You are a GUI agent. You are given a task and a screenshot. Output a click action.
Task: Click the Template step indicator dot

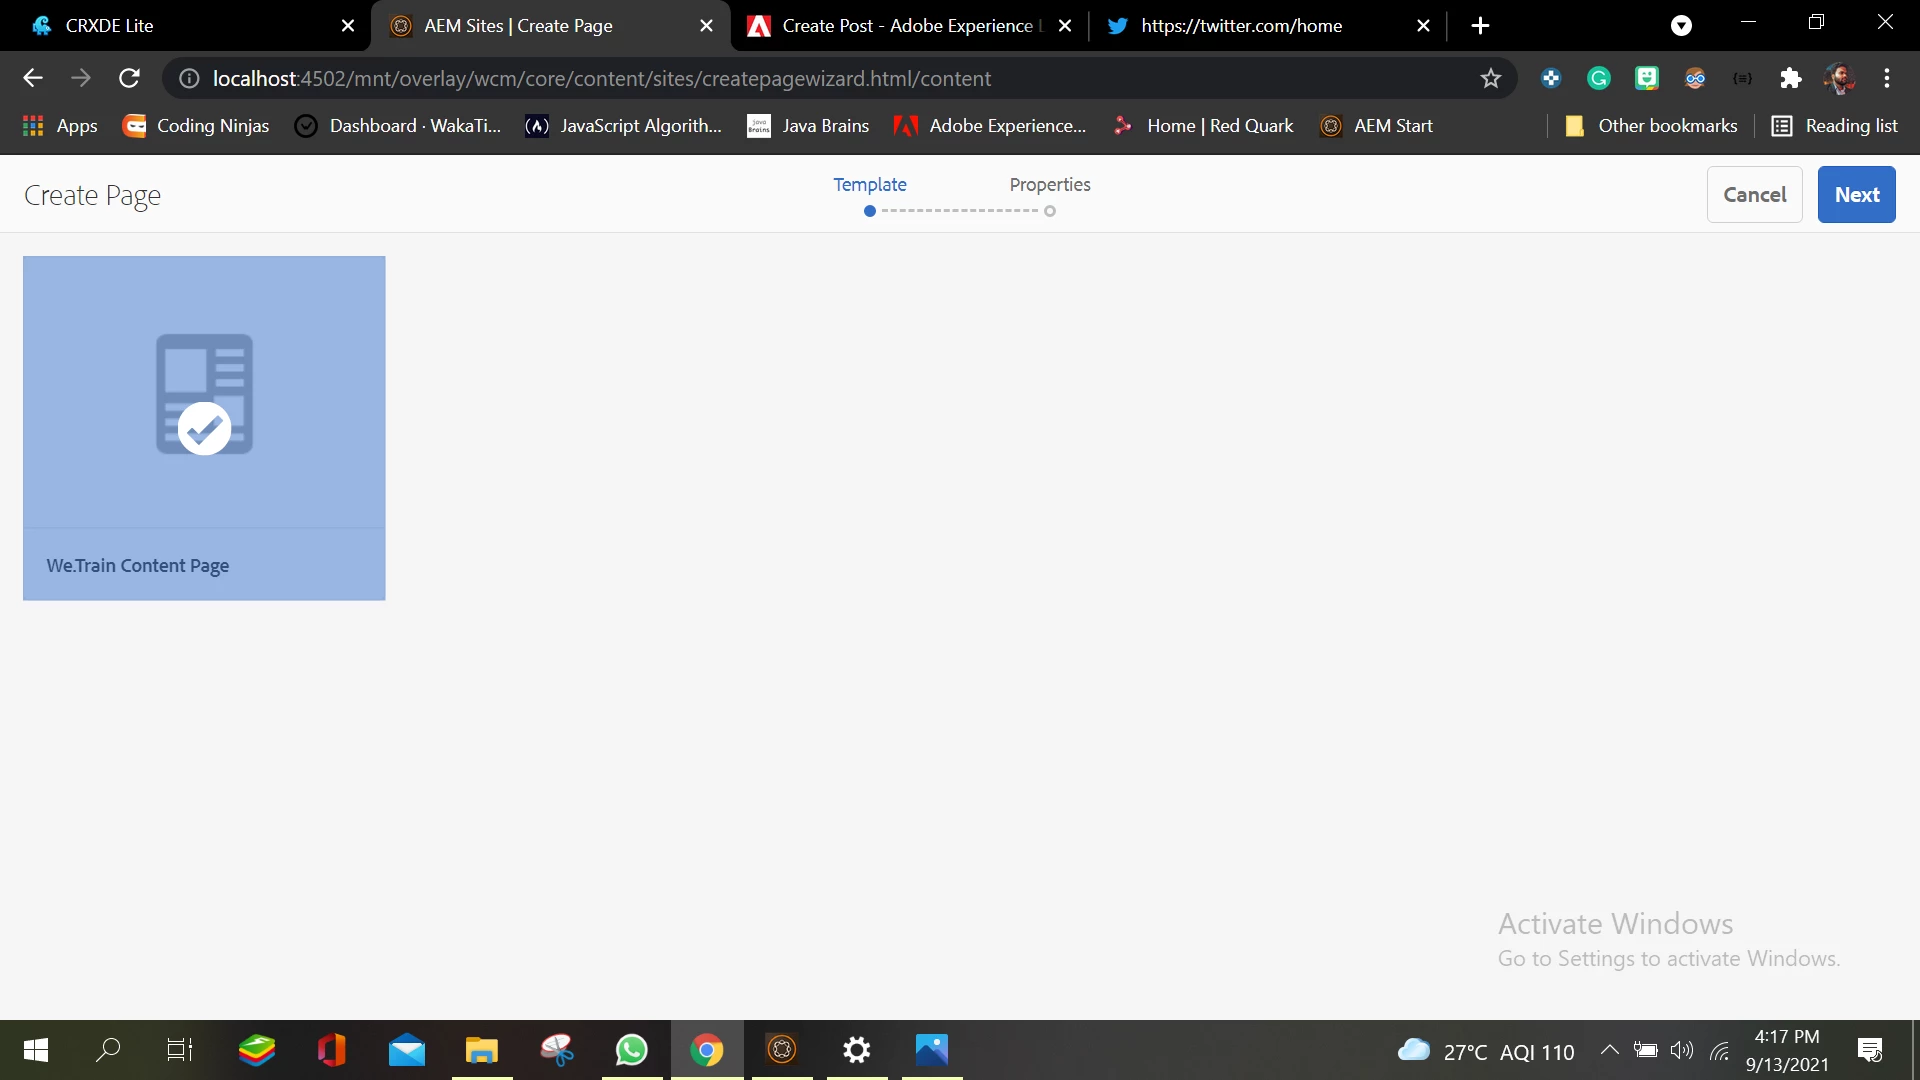pyautogui.click(x=870, y=211)
